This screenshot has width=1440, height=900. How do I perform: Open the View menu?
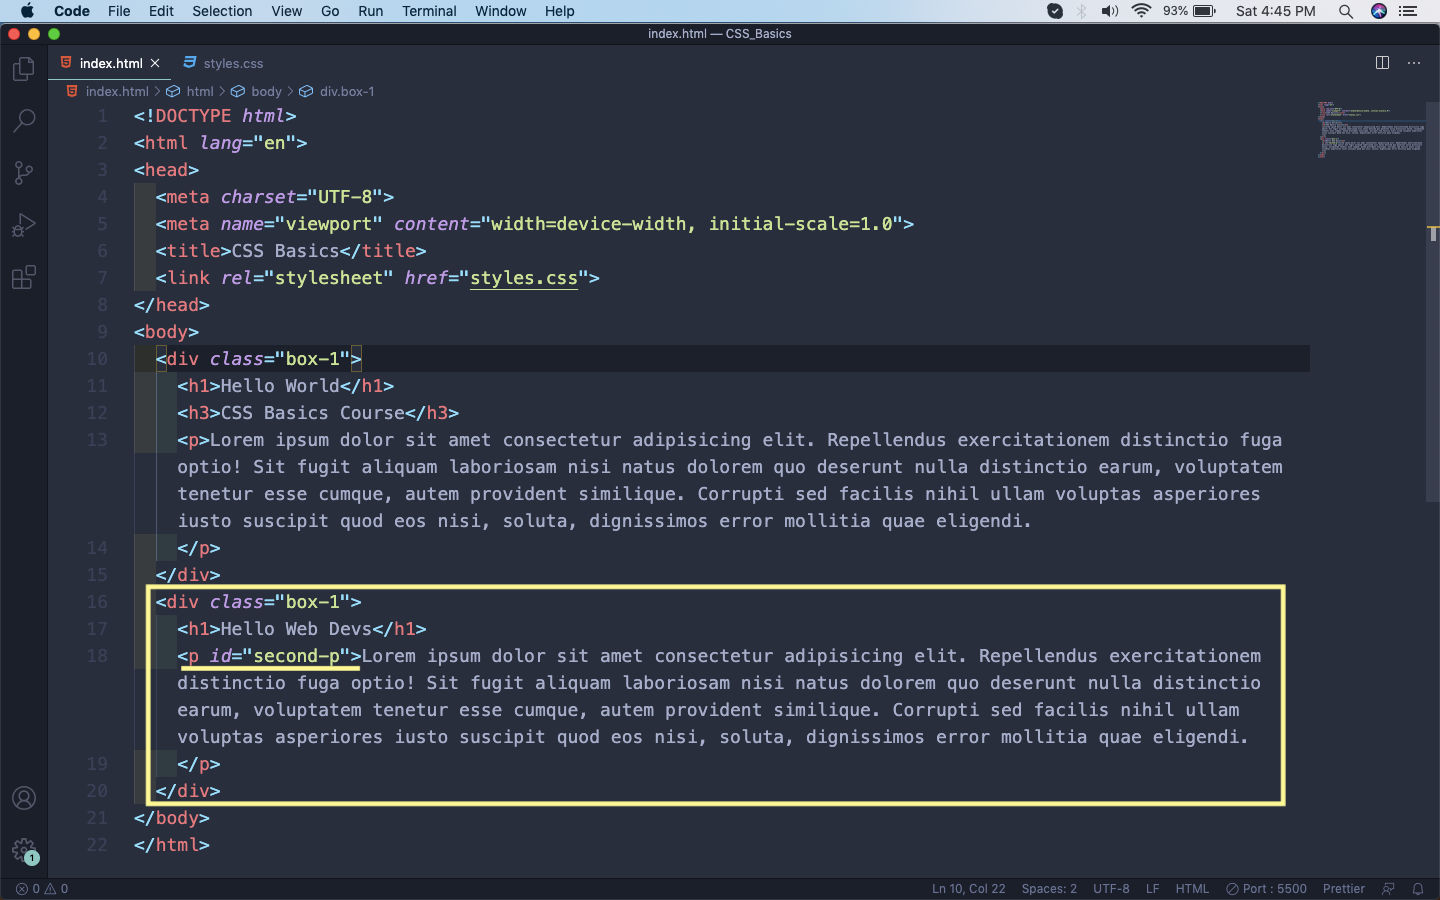click(286, 11)
